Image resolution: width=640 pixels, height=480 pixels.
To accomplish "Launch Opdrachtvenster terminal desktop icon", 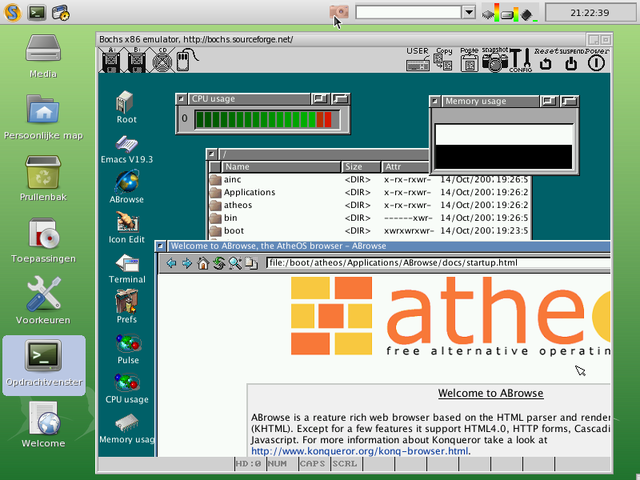I will click(44, 363).
